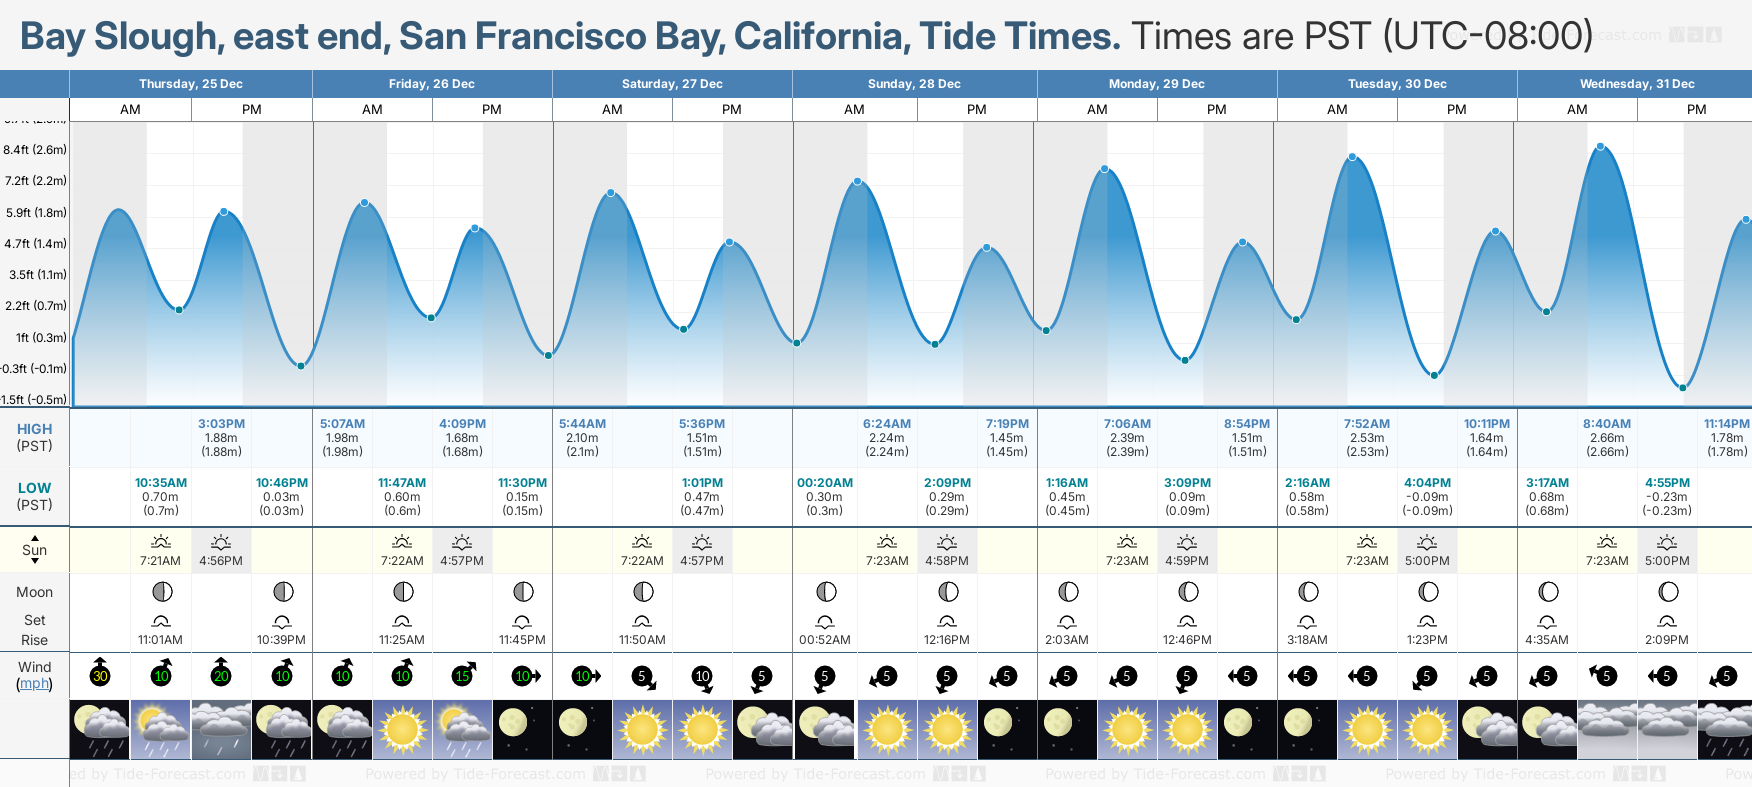Select the Wednesday, 31 Dec header
Viewport: 1752px width, 787px height.
(1636, 84)
